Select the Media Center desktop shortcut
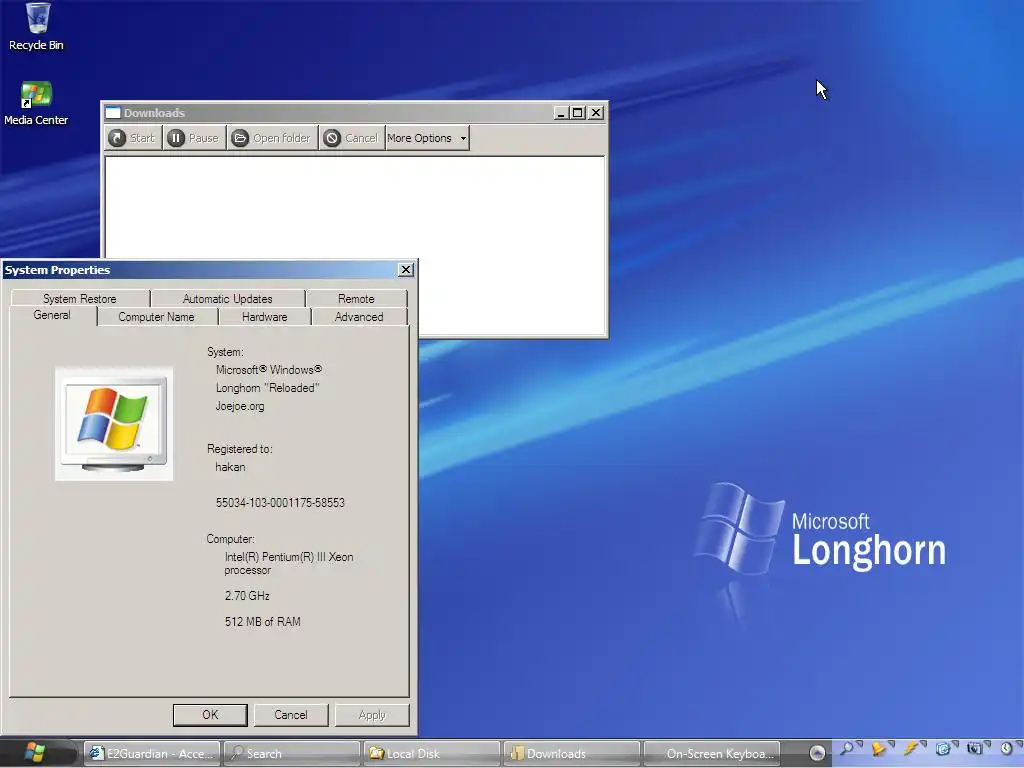1024x768 pixels. 36,103
